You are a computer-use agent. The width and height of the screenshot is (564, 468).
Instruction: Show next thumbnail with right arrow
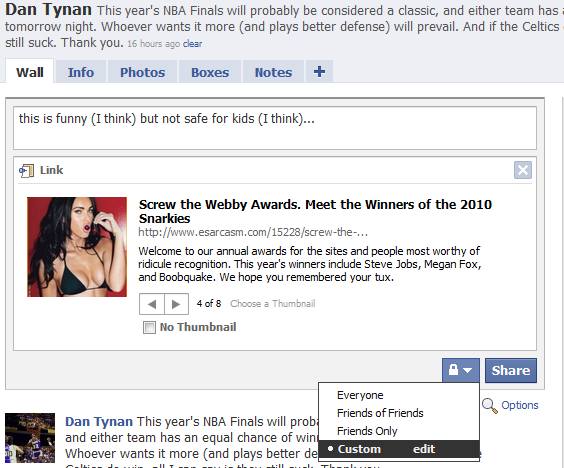tap(176, 304)
